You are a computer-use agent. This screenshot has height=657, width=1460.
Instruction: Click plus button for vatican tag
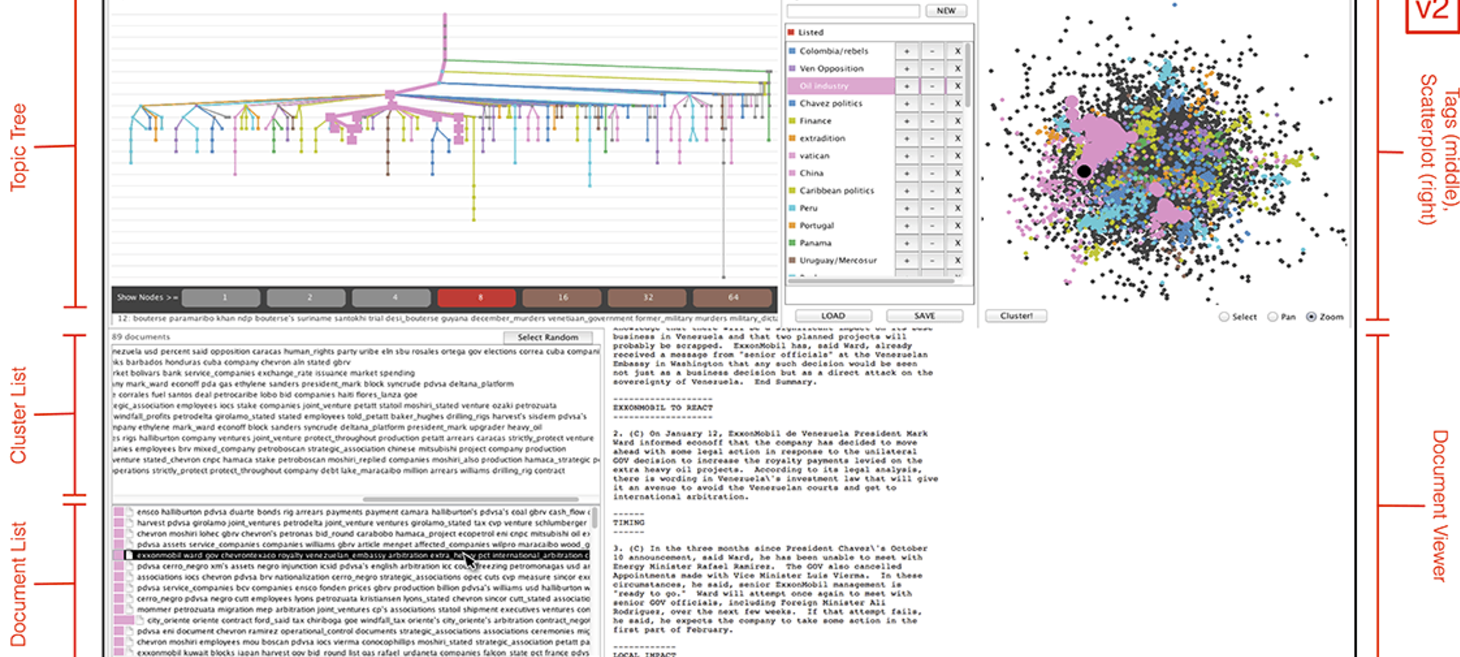click(906, 156)
